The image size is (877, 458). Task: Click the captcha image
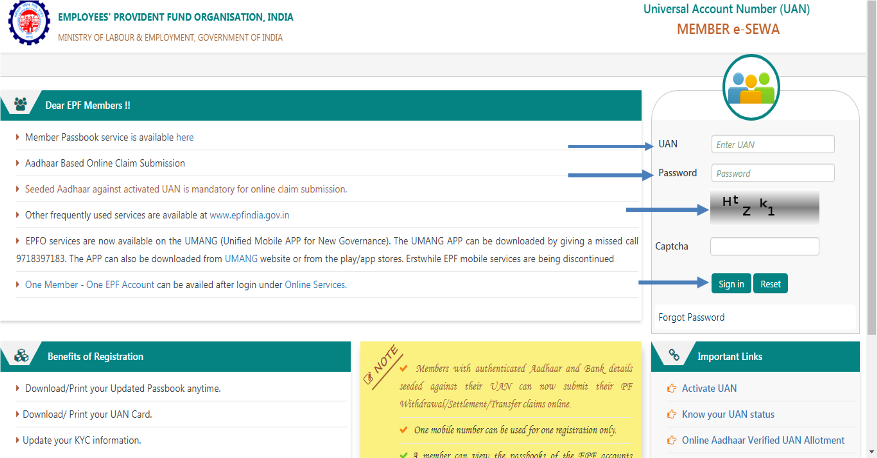click(x=765, y=207)
